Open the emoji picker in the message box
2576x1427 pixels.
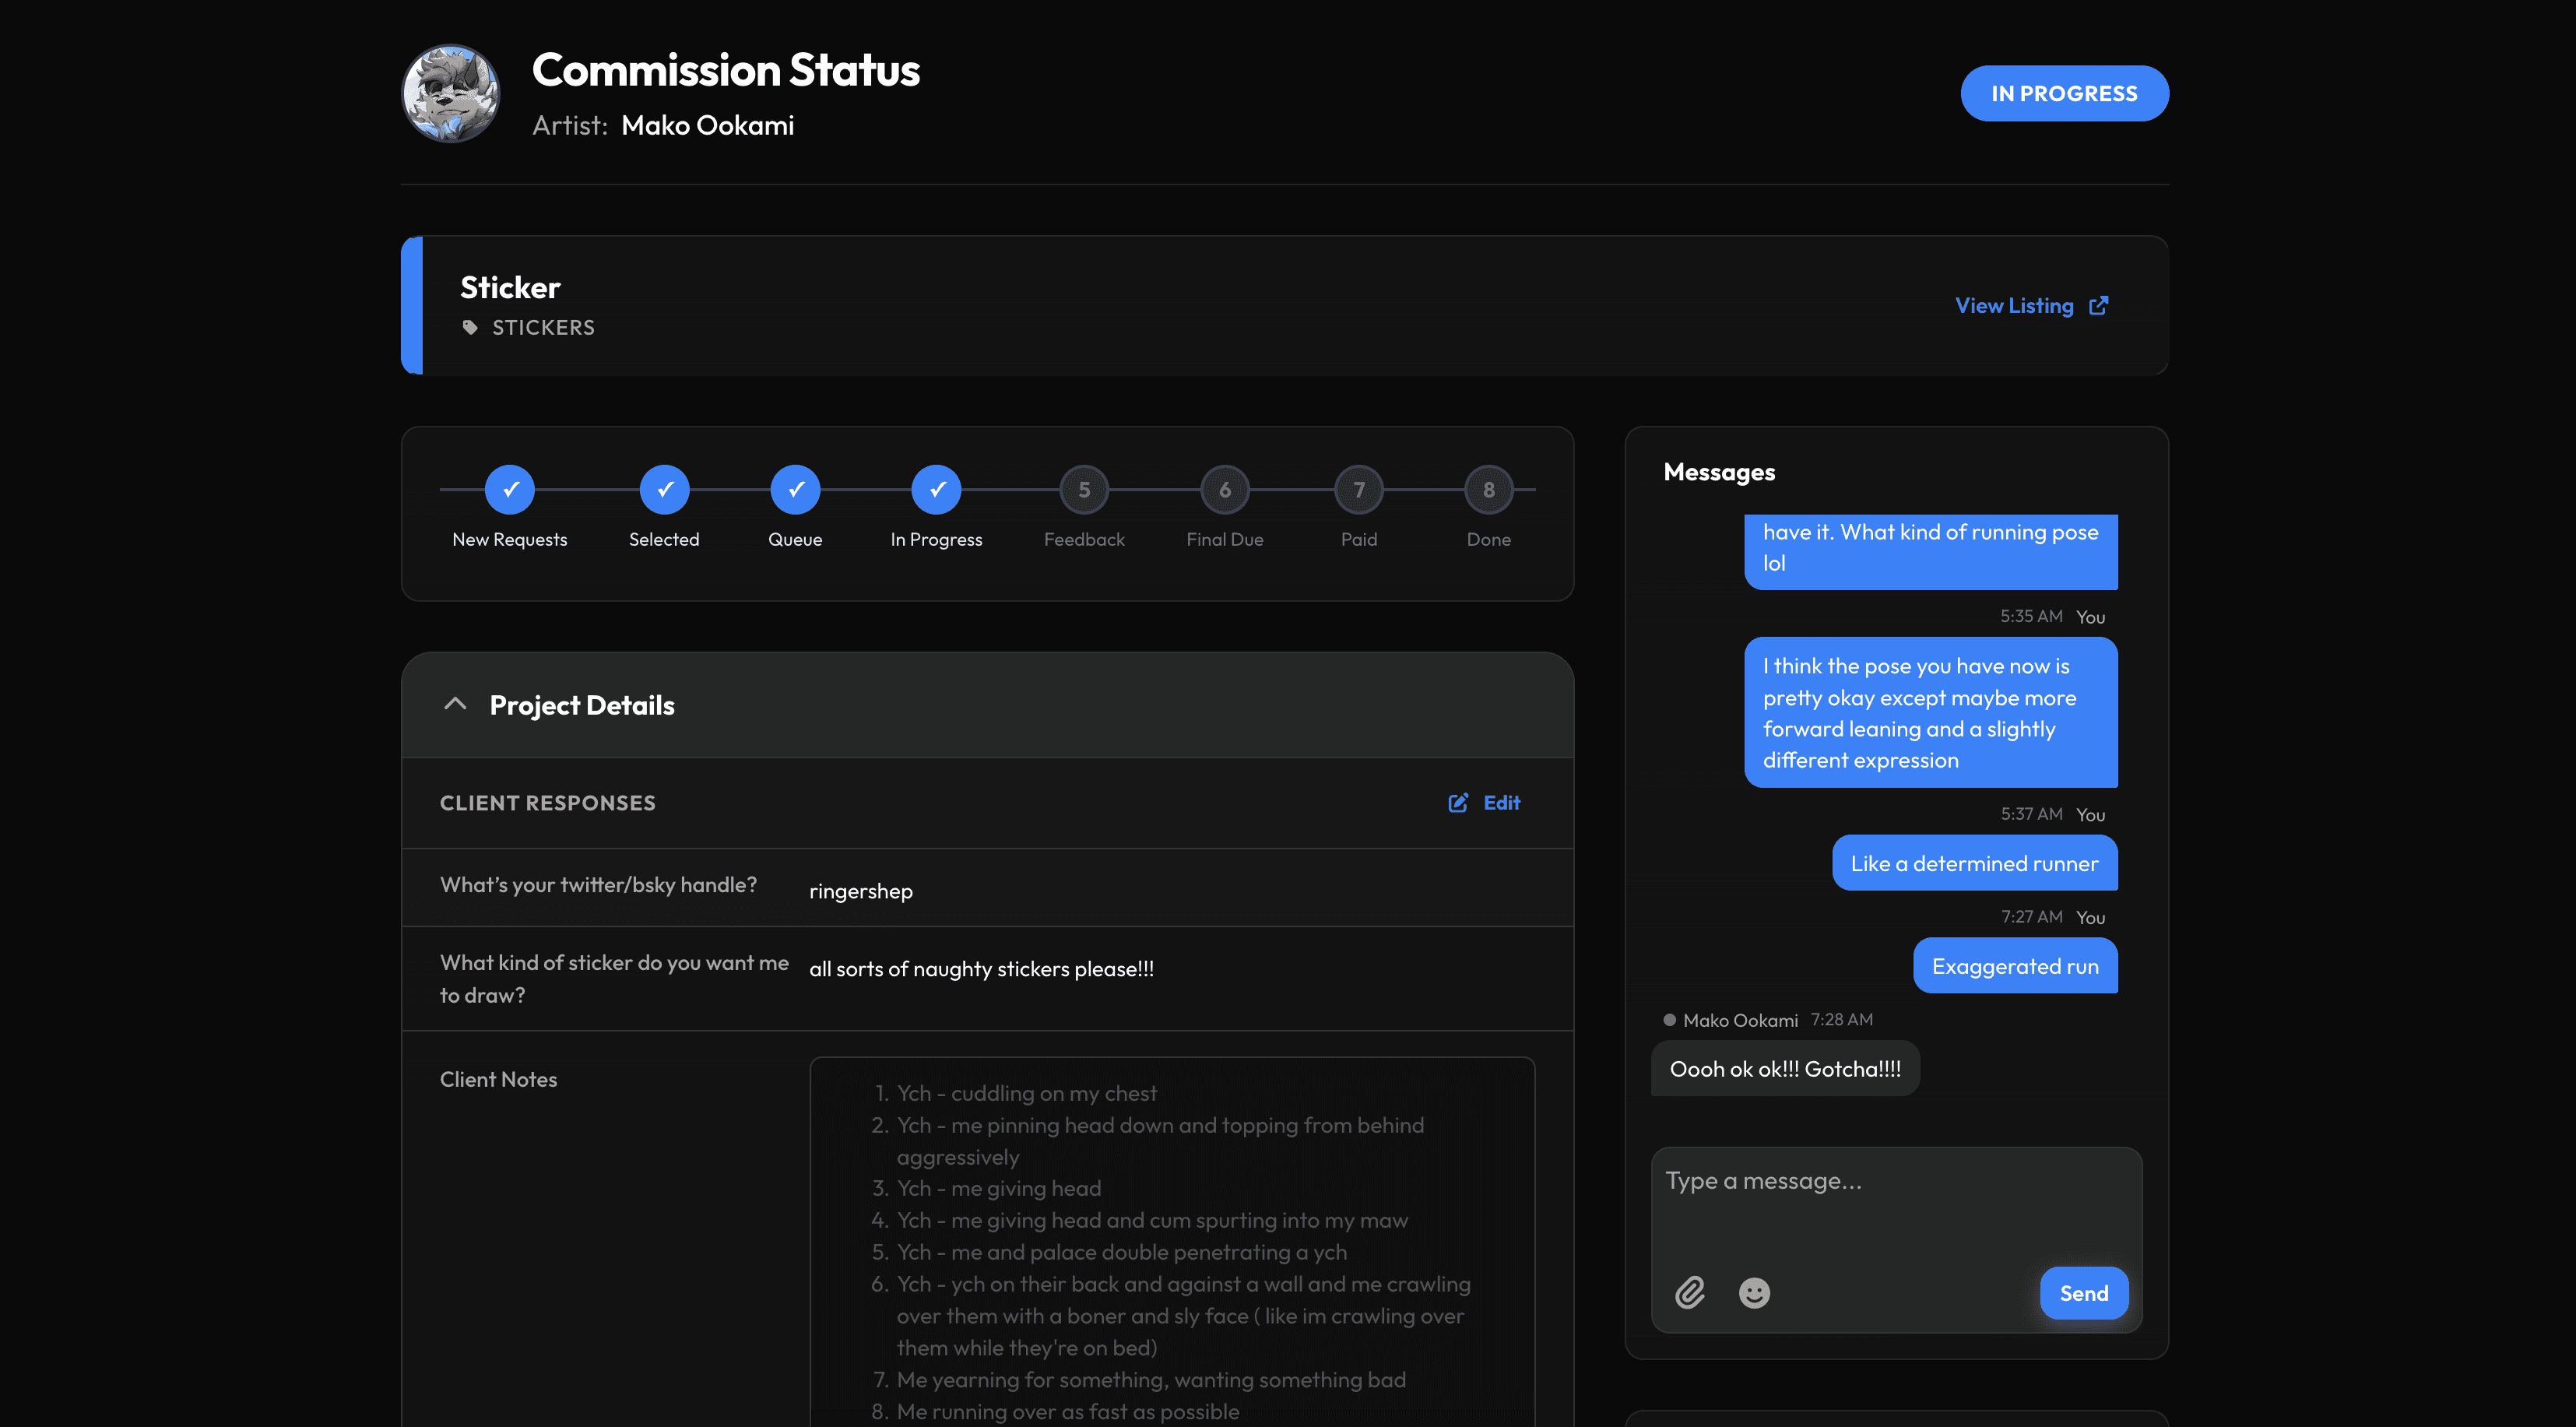point(1755,1293)
